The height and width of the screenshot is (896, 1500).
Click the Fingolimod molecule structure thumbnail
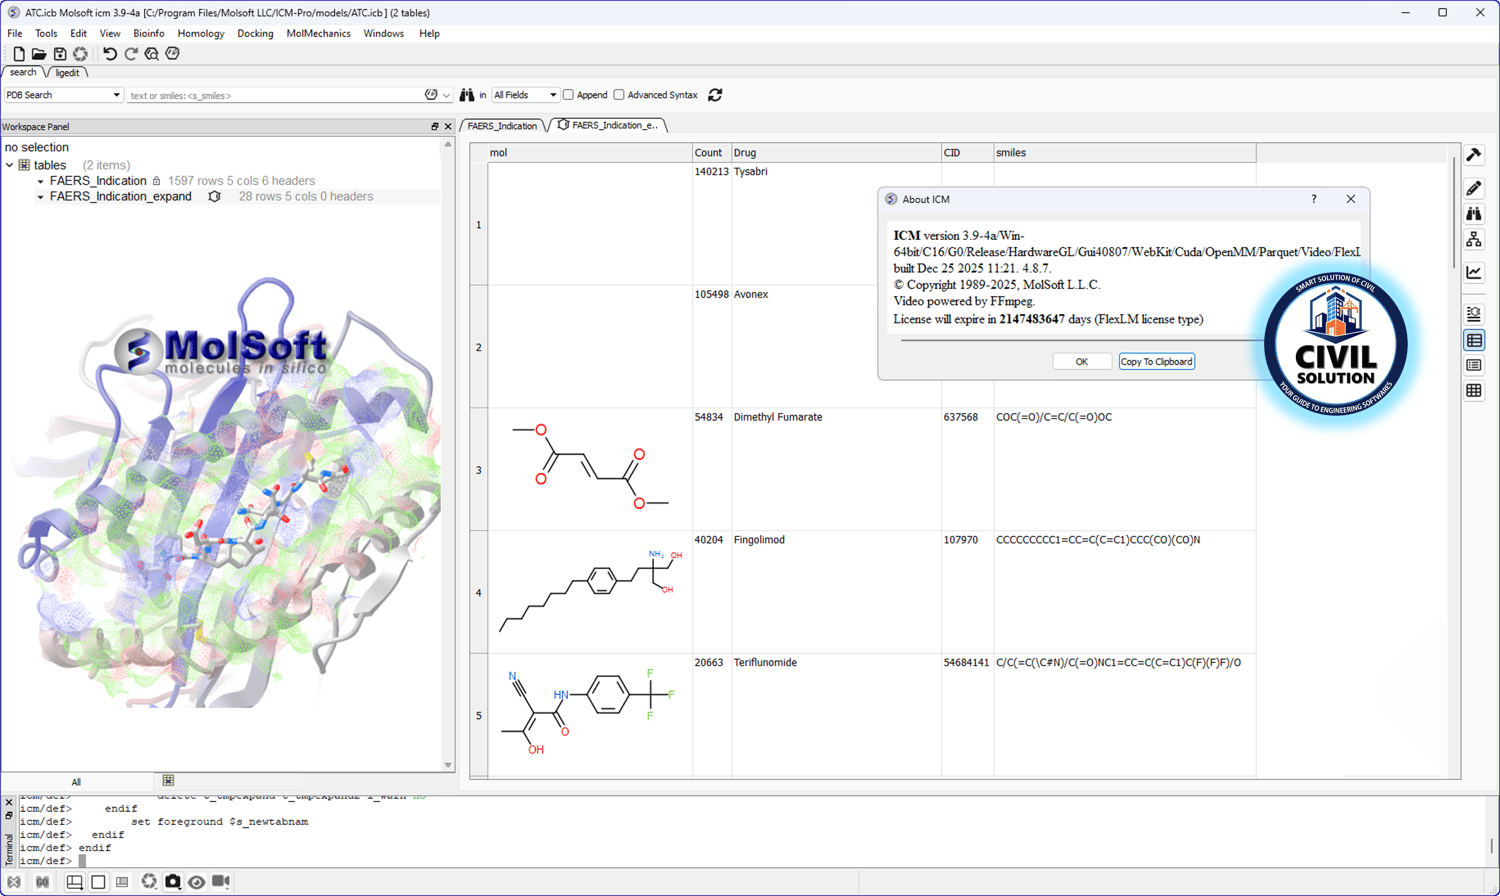tap(590, 590)
